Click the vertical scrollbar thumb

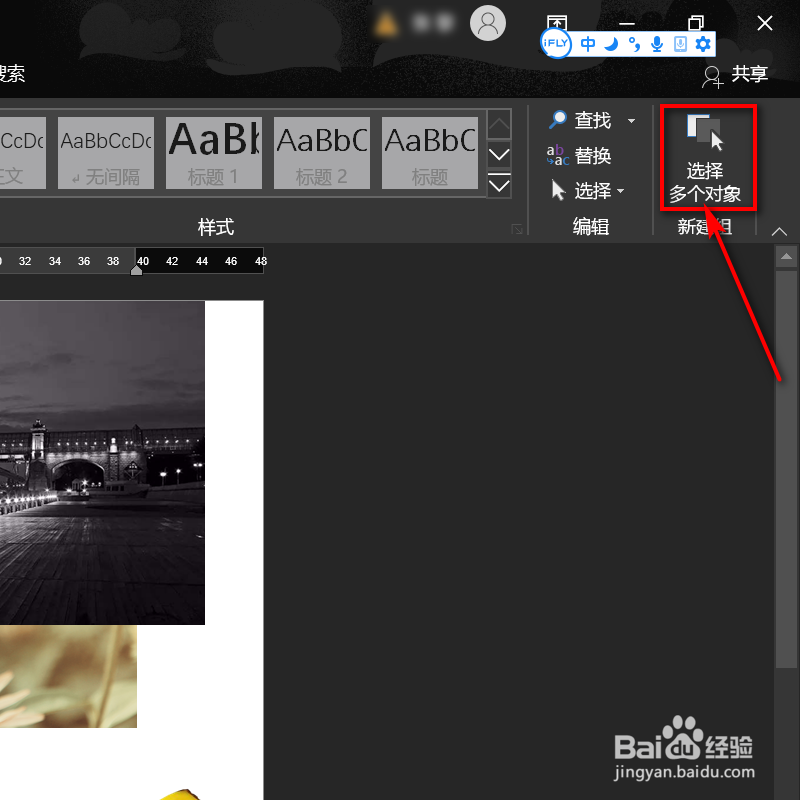[x=786, y=469]
